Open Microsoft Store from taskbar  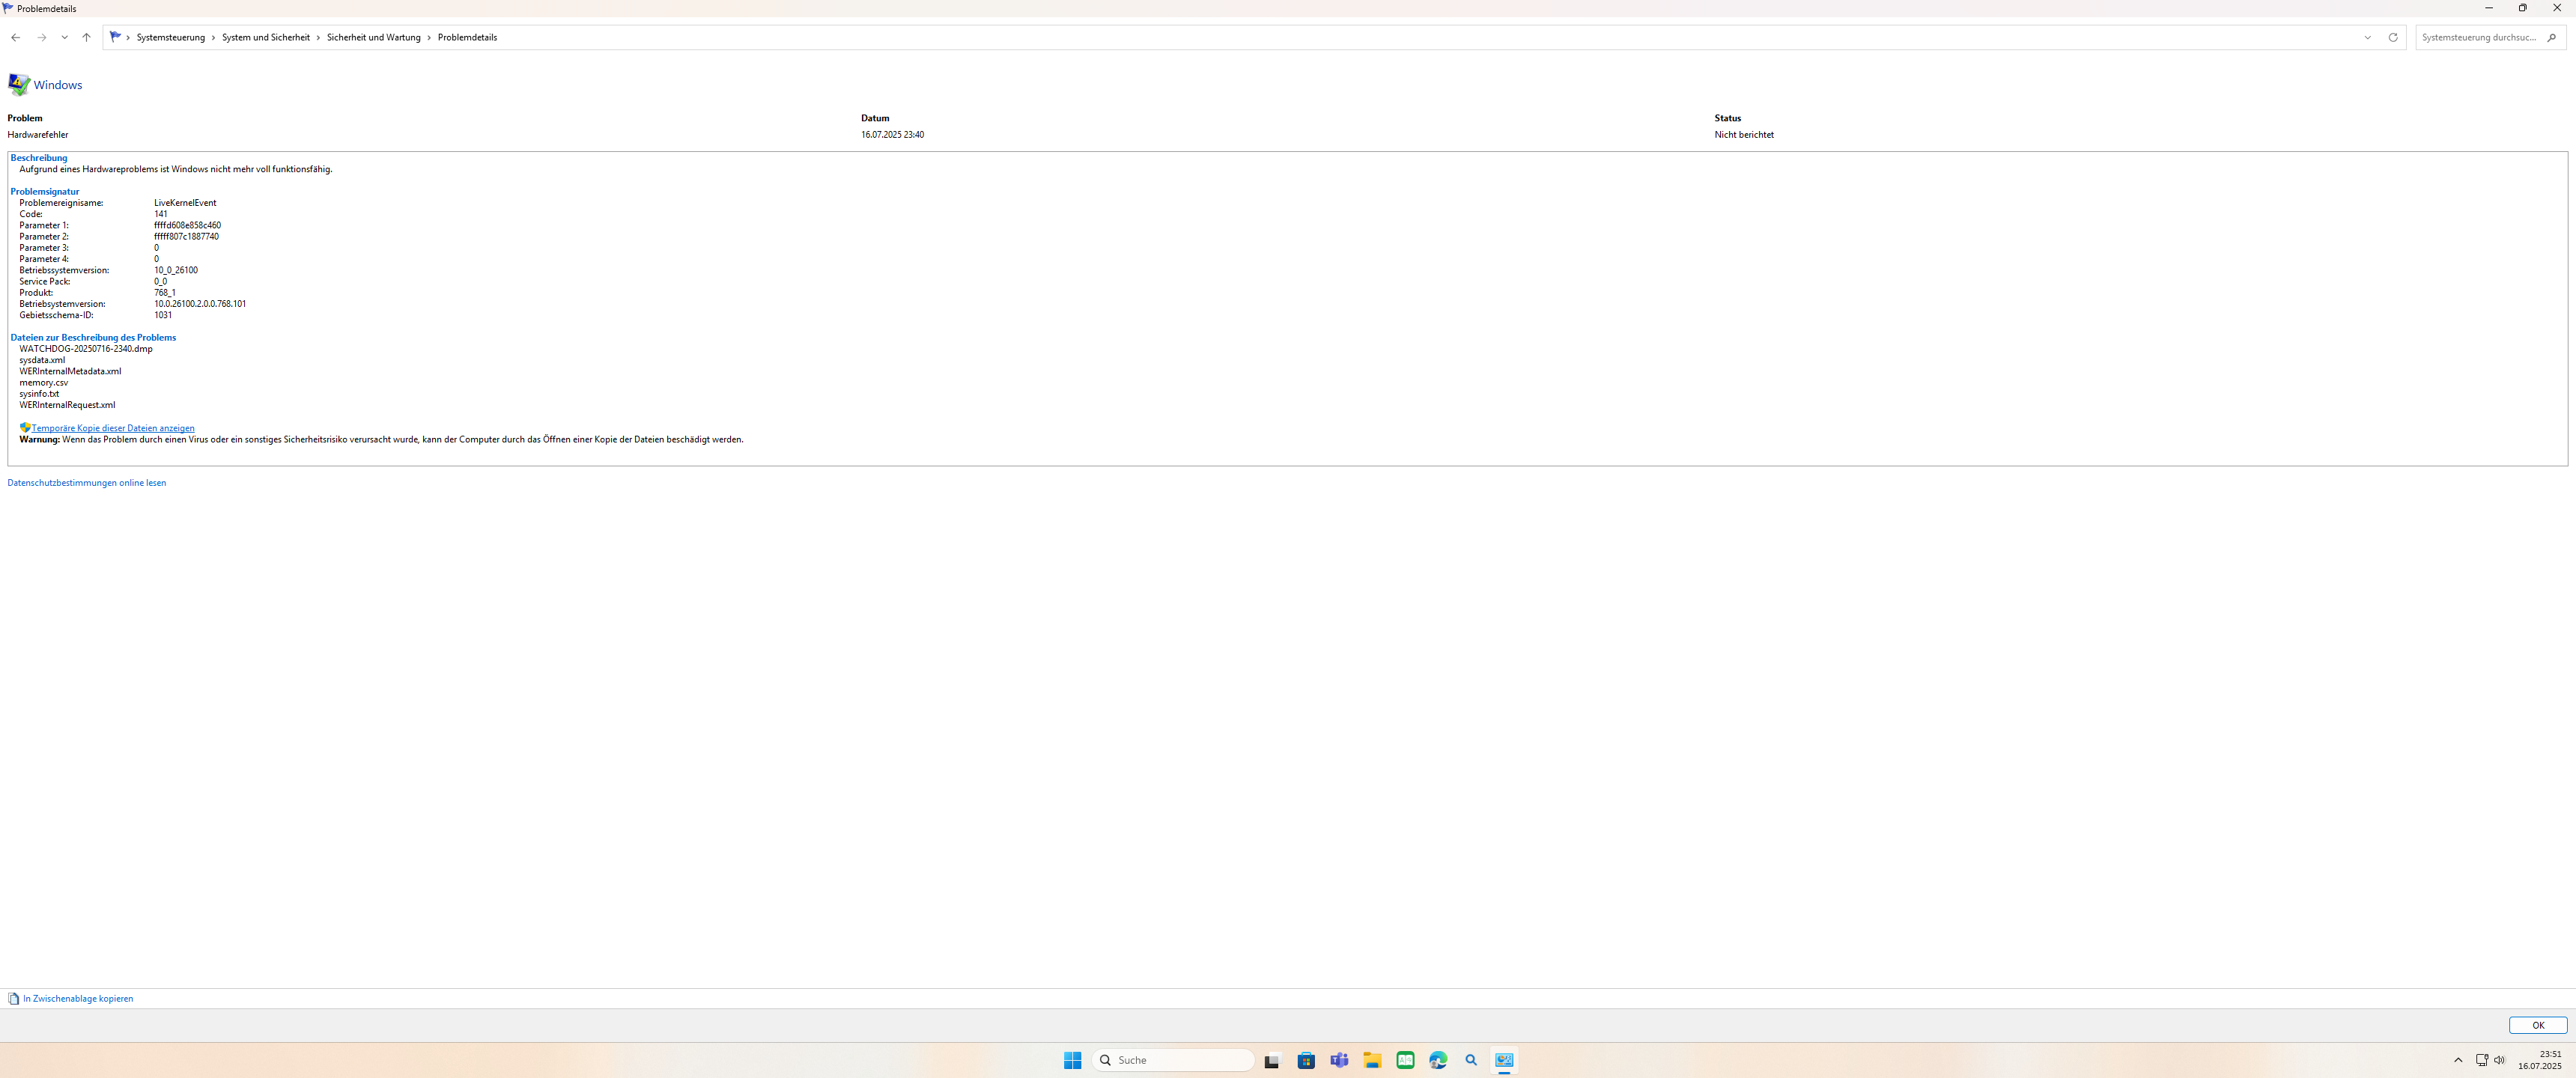point(1306,1060)
